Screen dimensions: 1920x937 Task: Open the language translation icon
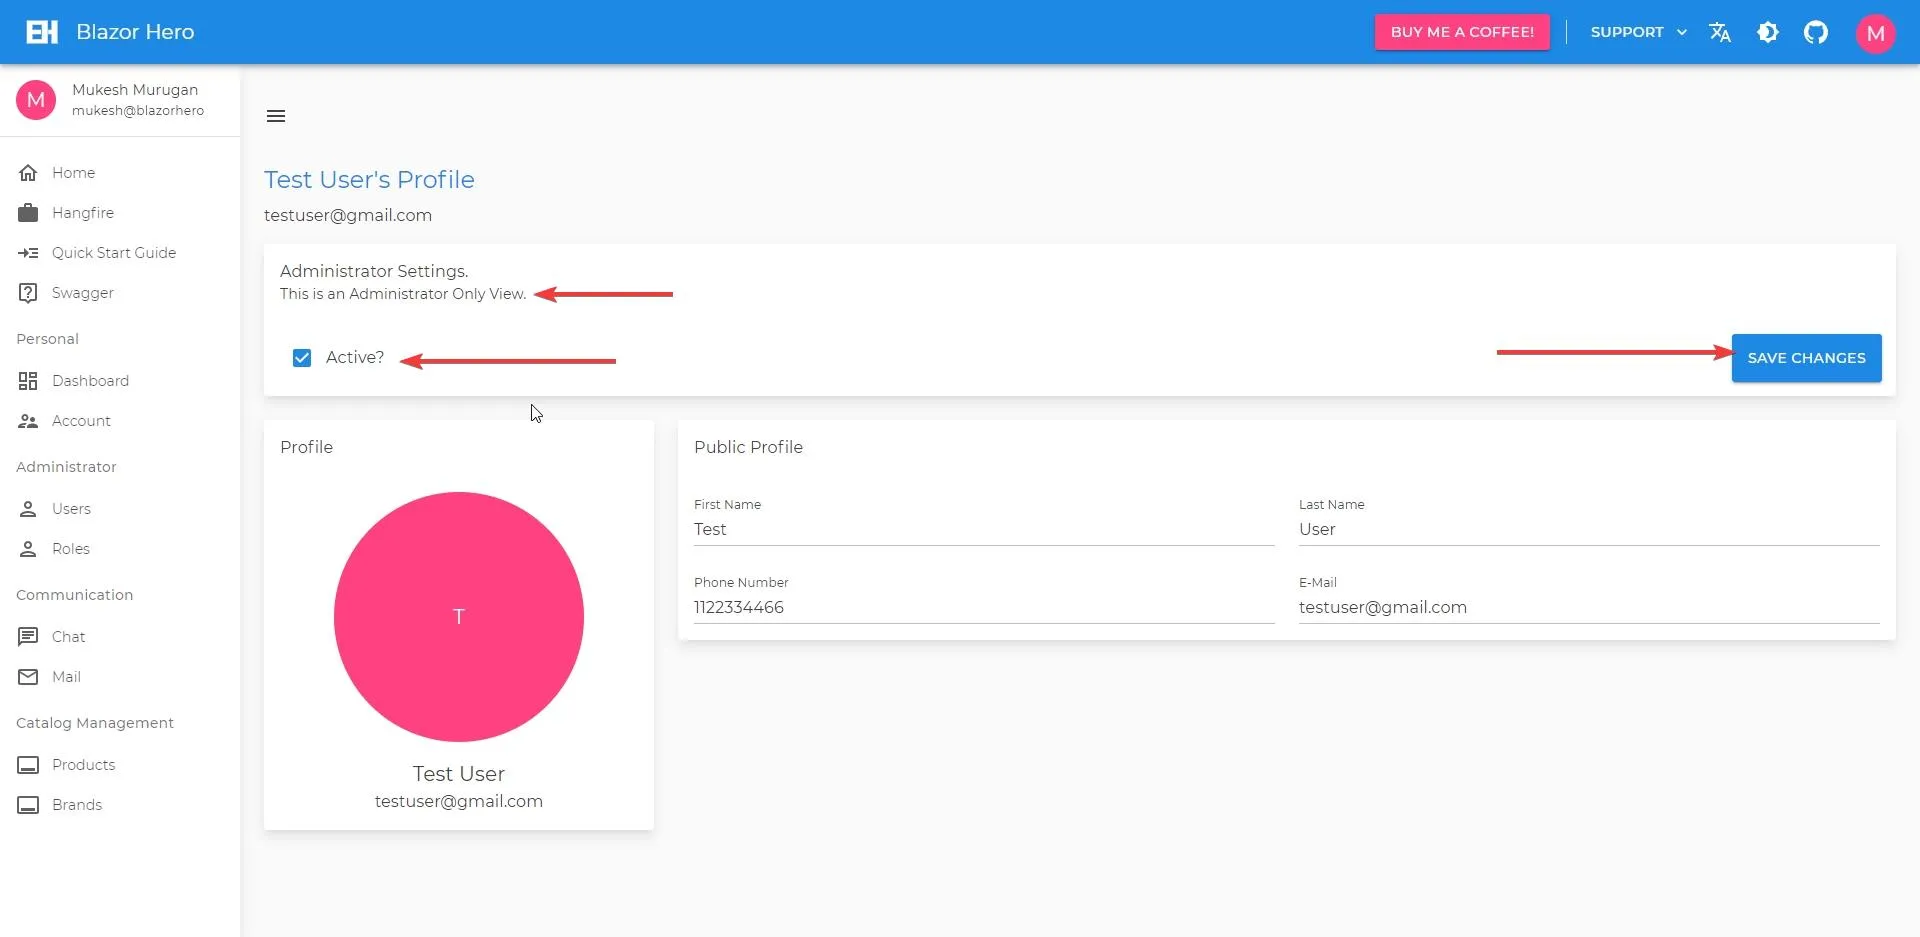tap(1719, 32)
